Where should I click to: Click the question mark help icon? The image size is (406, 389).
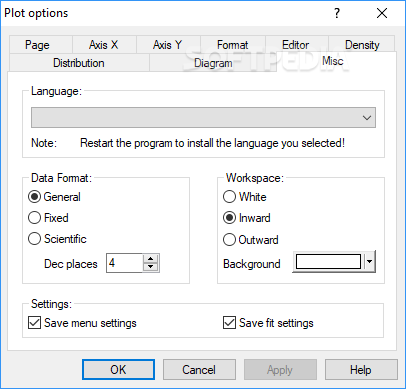337,13
